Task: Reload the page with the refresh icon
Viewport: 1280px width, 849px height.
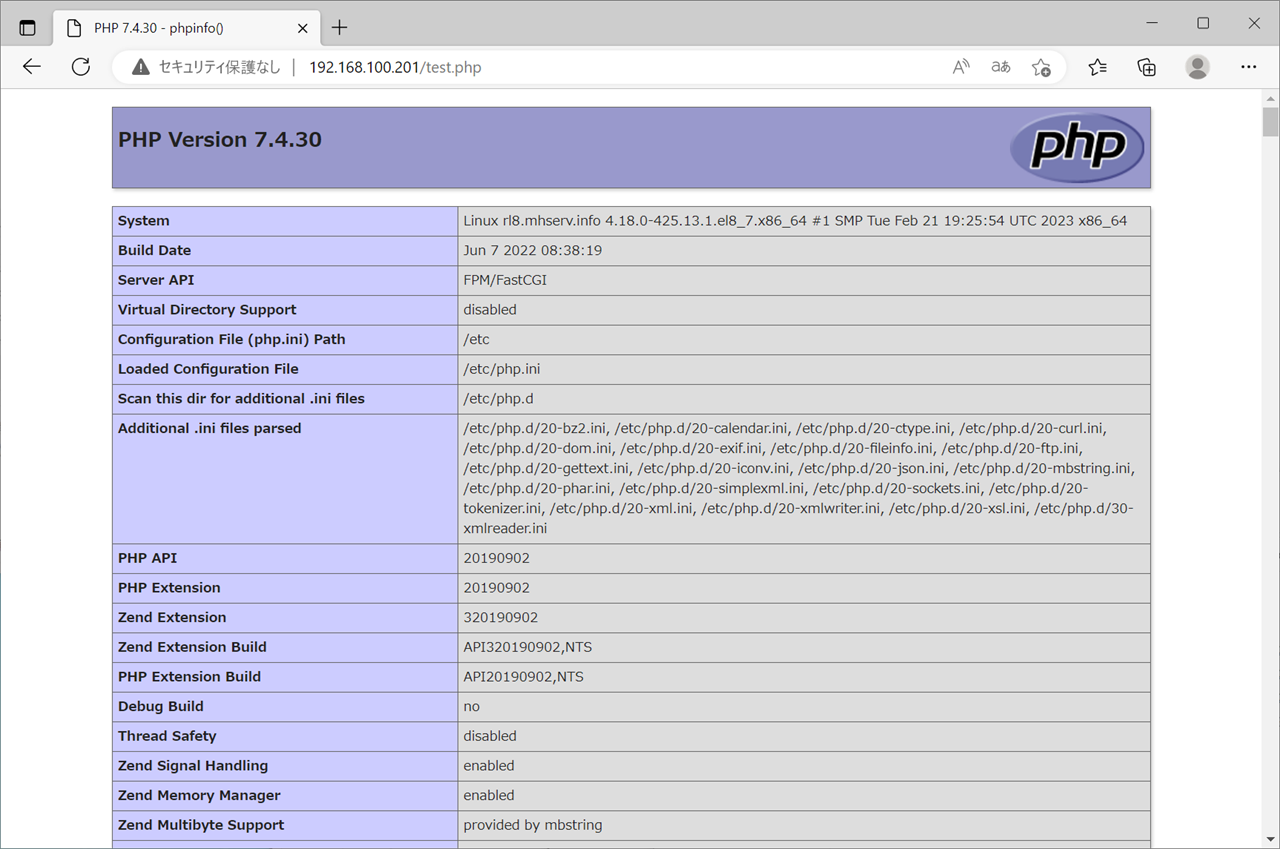Action: click(x=80, y=66)
